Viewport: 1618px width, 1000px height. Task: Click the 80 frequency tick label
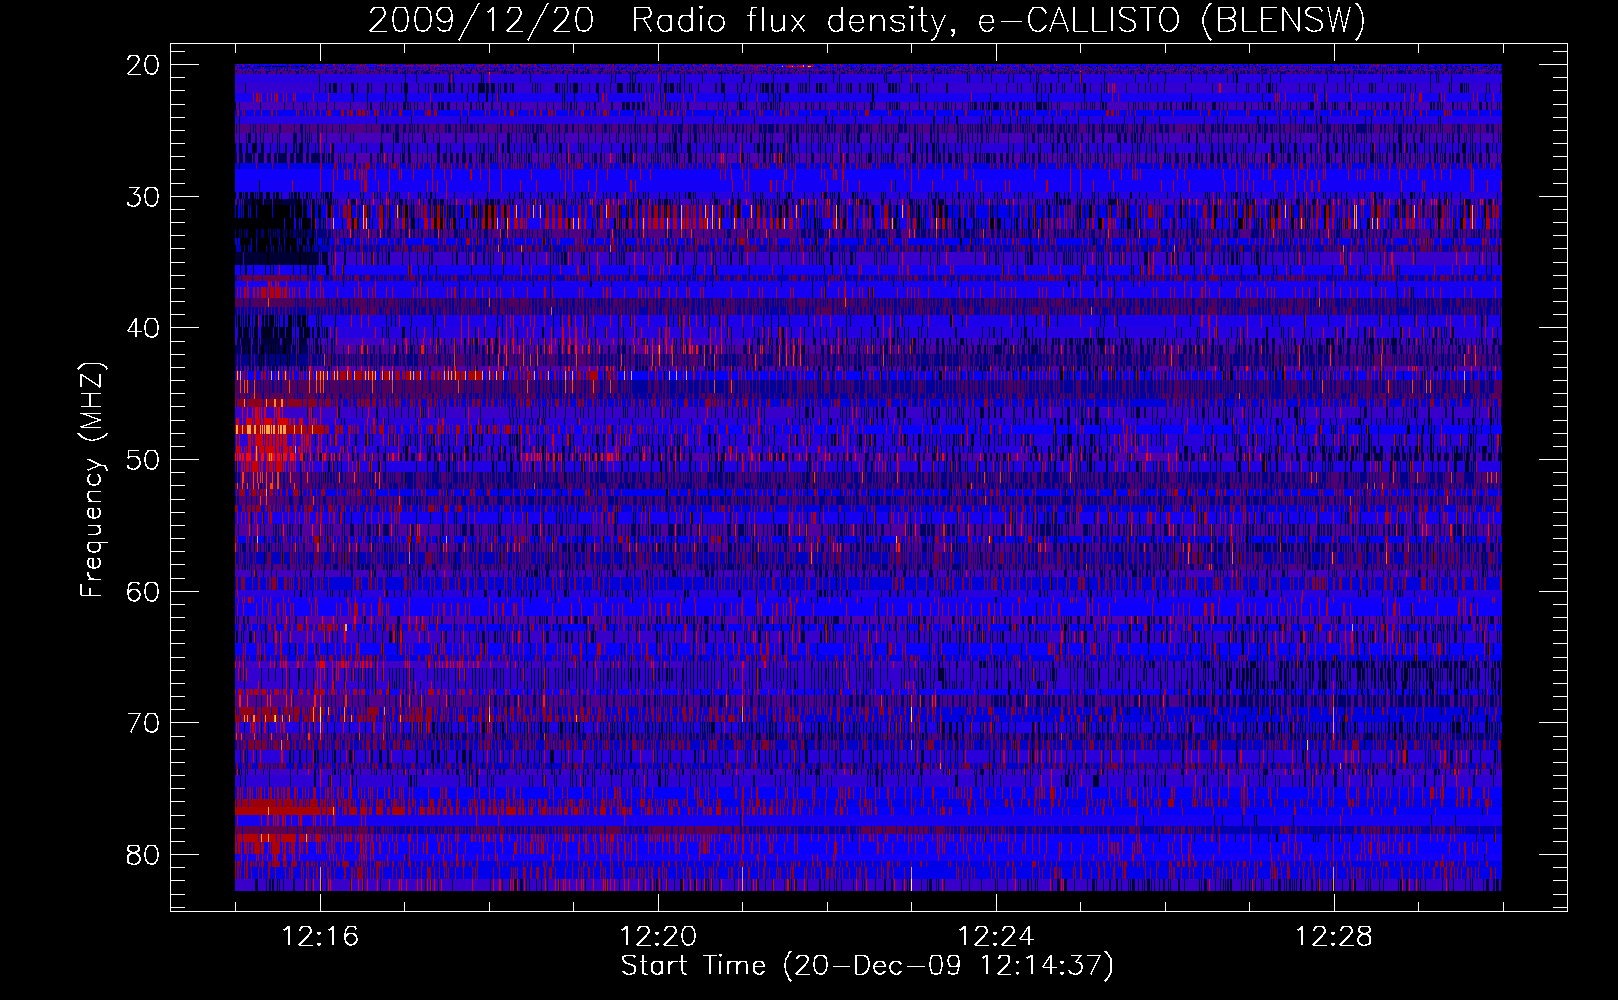click(x=144, y=855)
